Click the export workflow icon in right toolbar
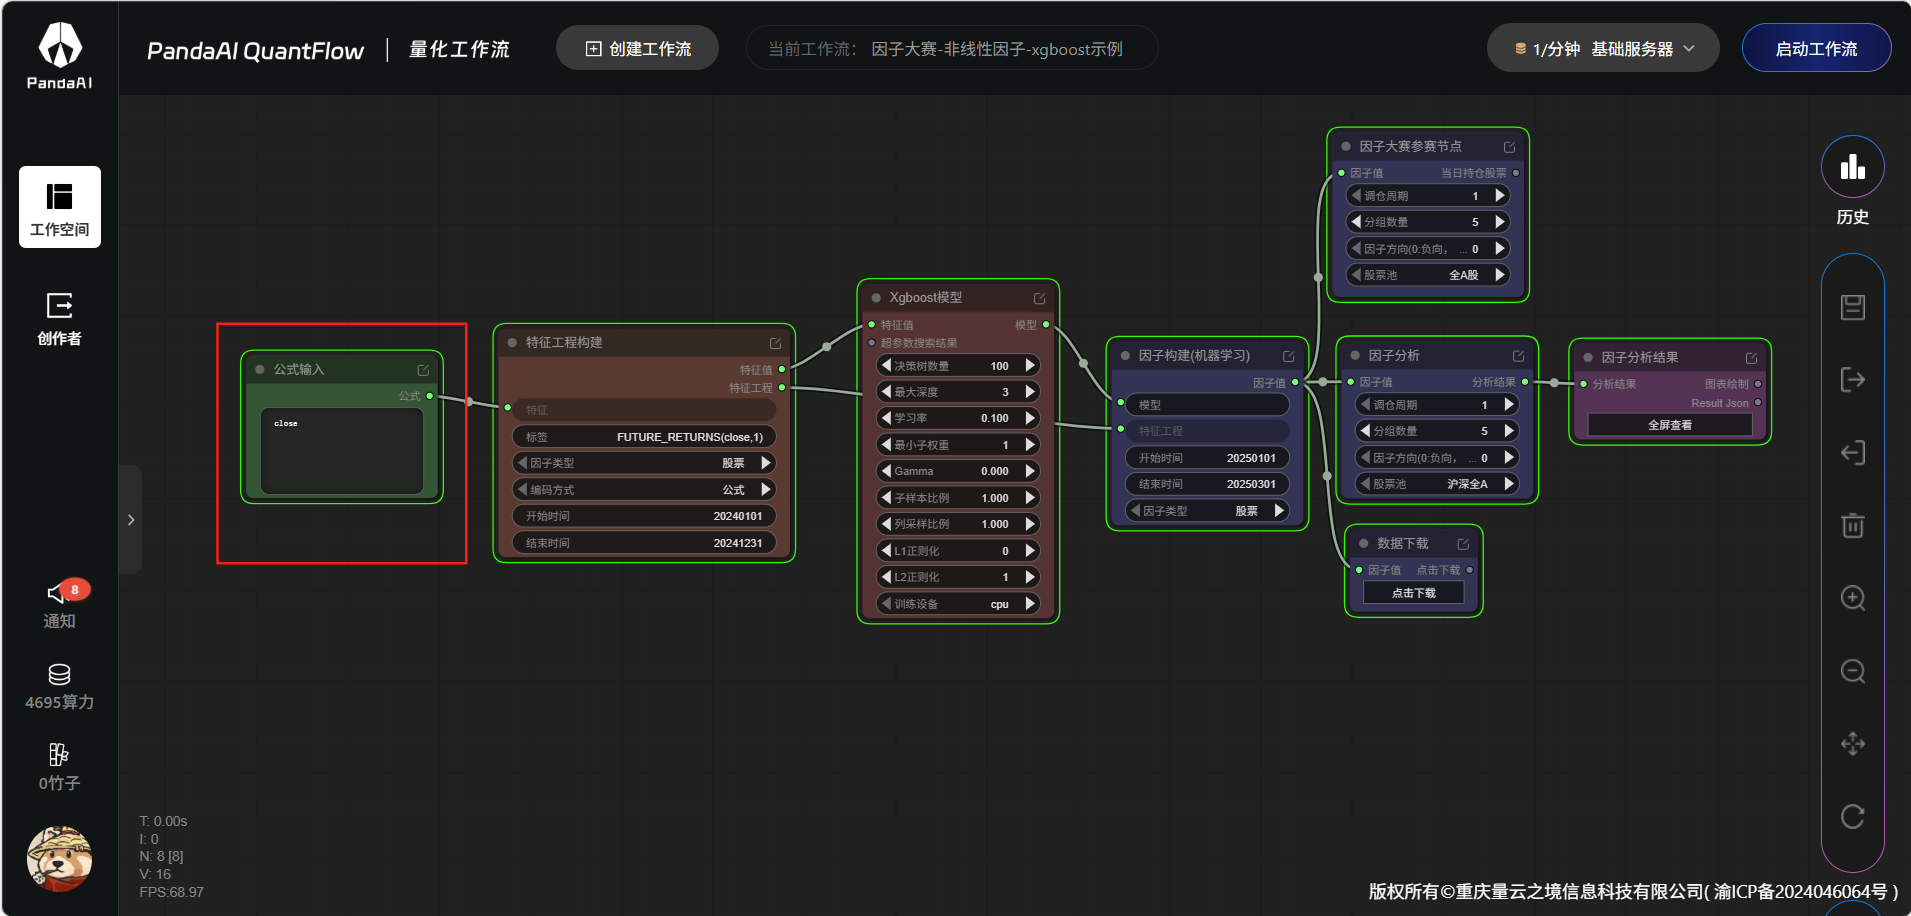1911x916 pixels. click(x=1853, y=380)
